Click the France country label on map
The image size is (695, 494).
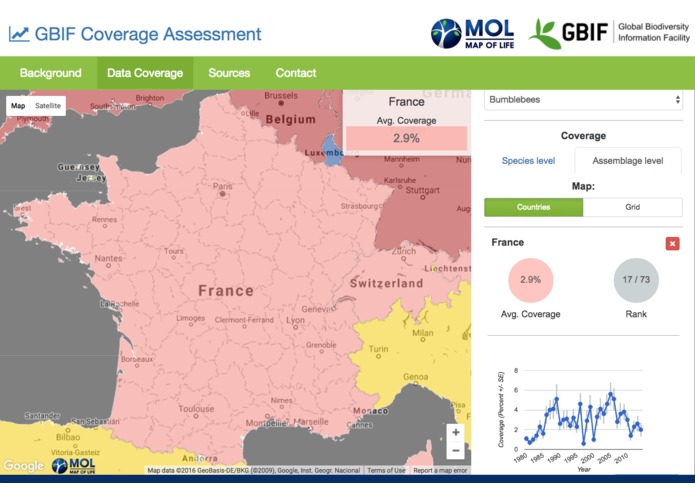click(x=226, y=291)
